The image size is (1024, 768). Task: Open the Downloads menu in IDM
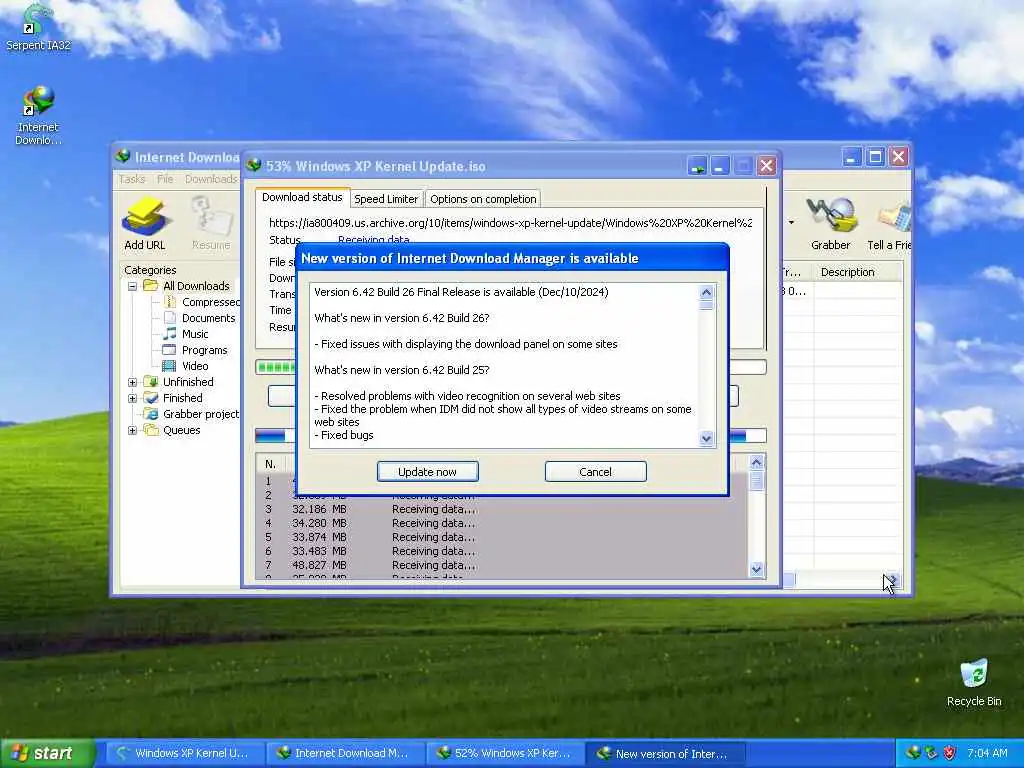[x=210, y=179]
